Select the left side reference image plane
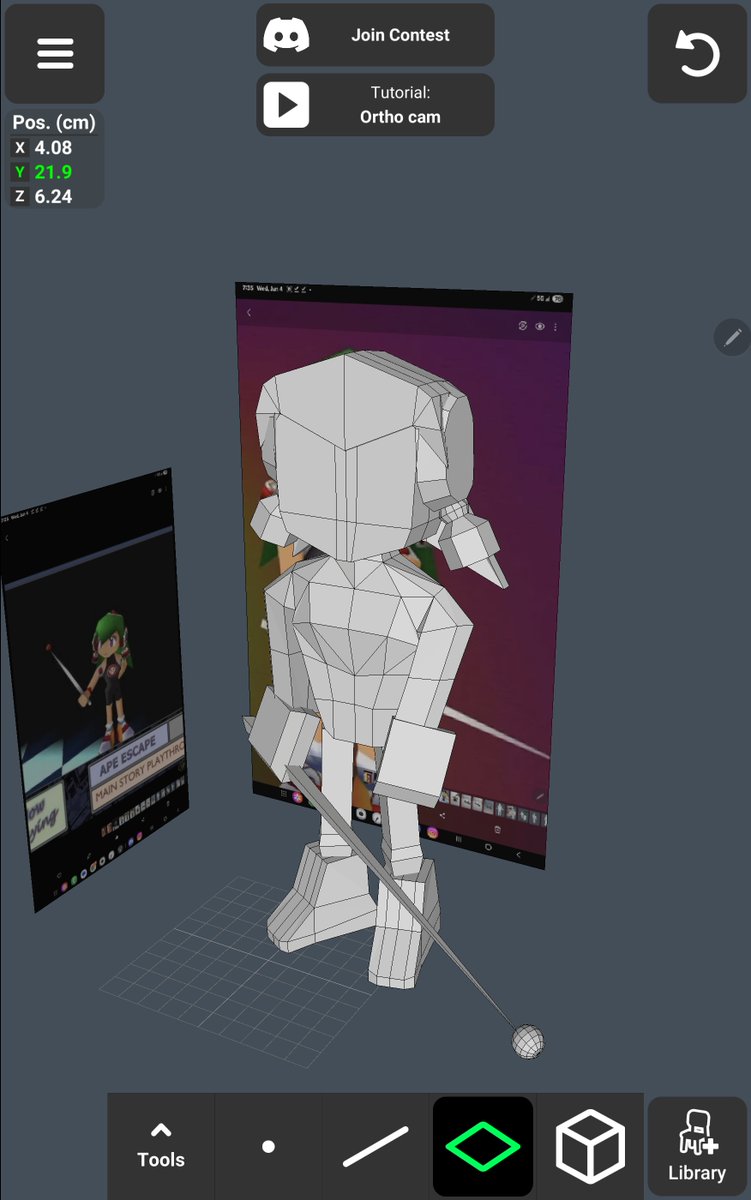751x1200 pixels. 95,690
